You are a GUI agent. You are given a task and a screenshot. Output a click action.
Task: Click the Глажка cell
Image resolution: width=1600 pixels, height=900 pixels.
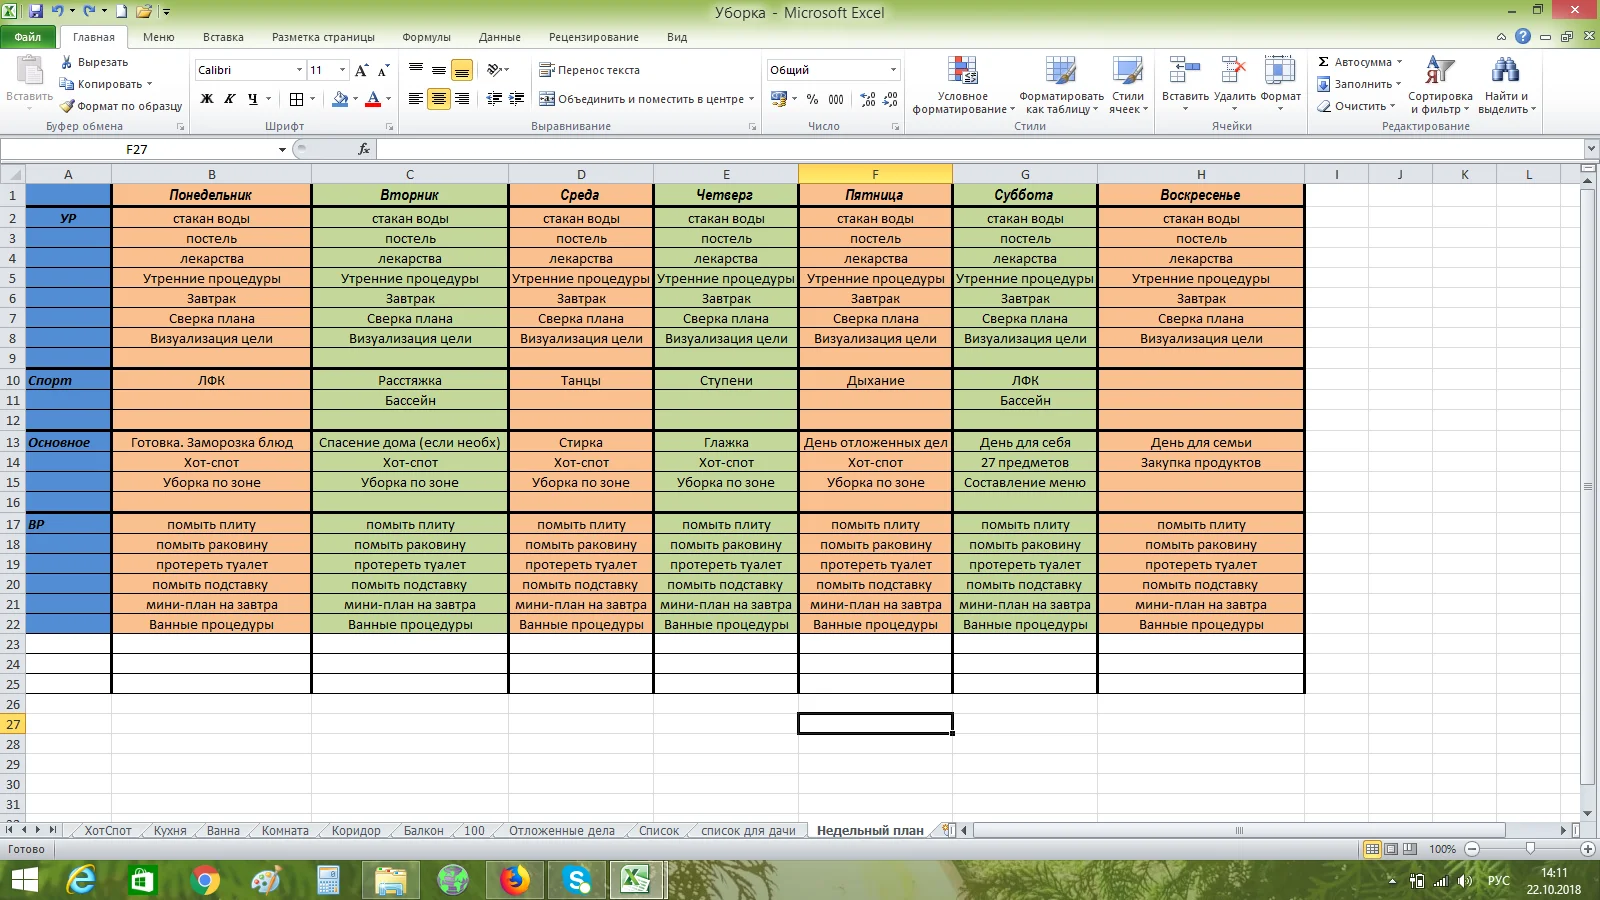click(x=726, y=442)
